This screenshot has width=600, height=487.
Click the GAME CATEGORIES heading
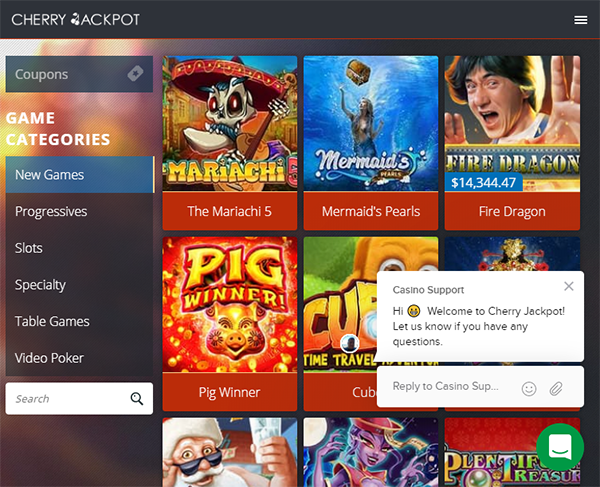pyautogui.click(x=58, y=129)
